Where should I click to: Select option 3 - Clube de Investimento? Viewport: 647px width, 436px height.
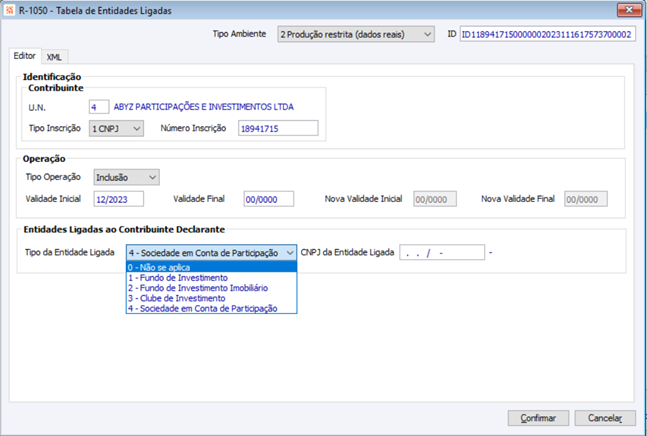(211, 298)
